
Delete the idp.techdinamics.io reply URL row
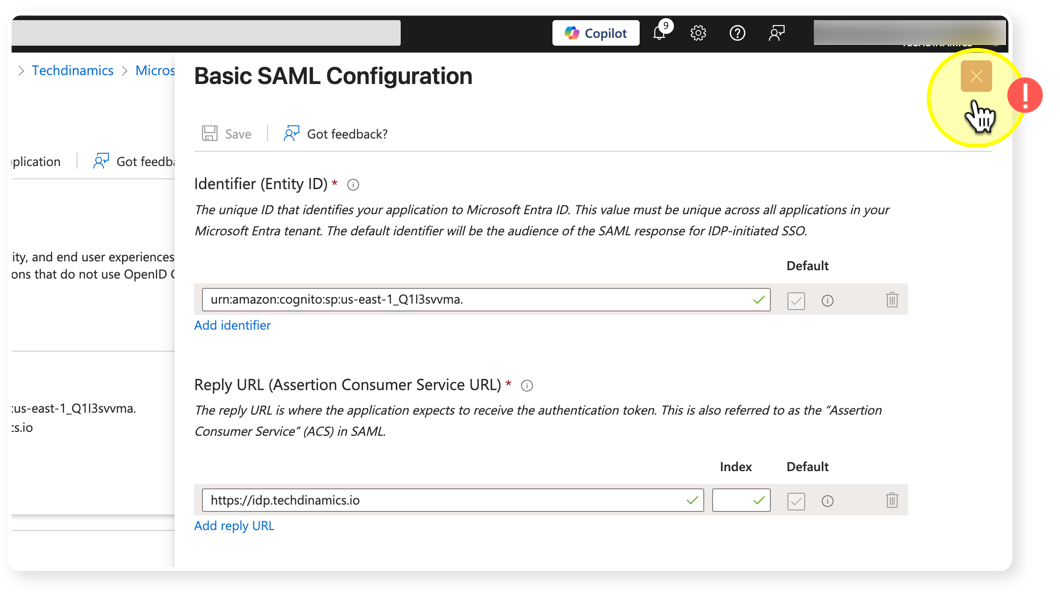point(892,500)
